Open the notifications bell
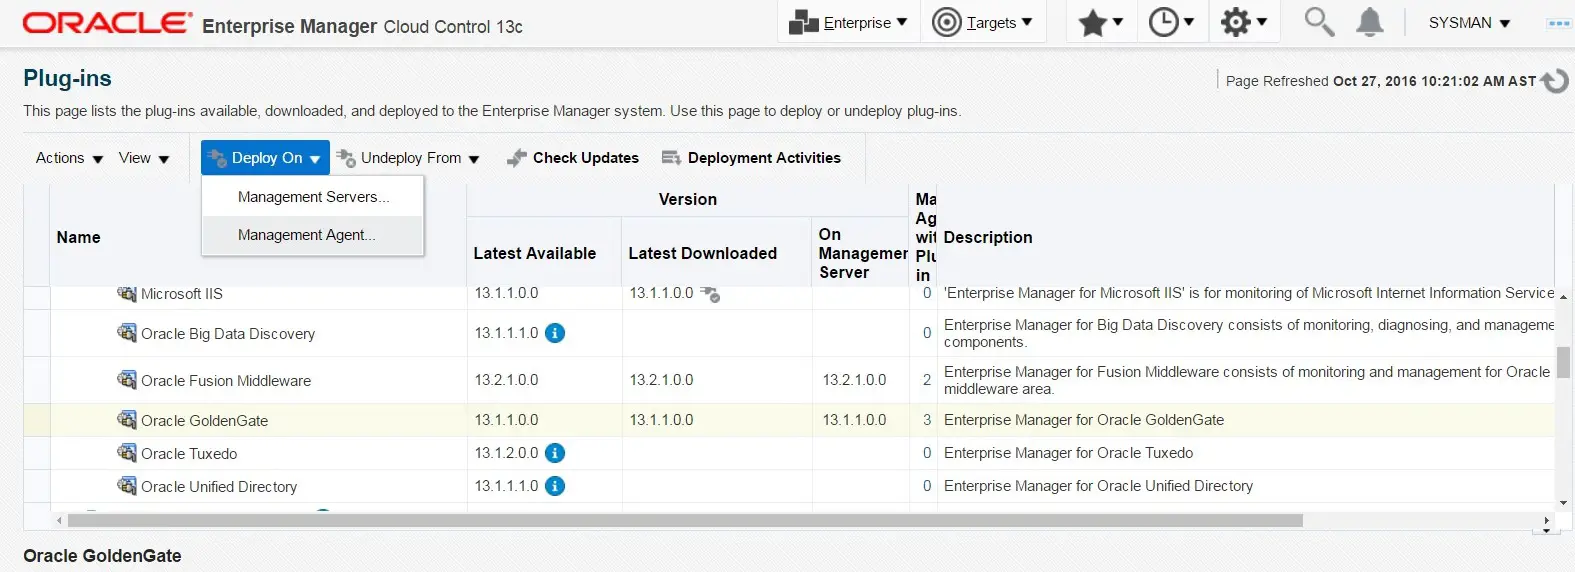This screenshot has height=572, width=1575. coord(1369,22)
